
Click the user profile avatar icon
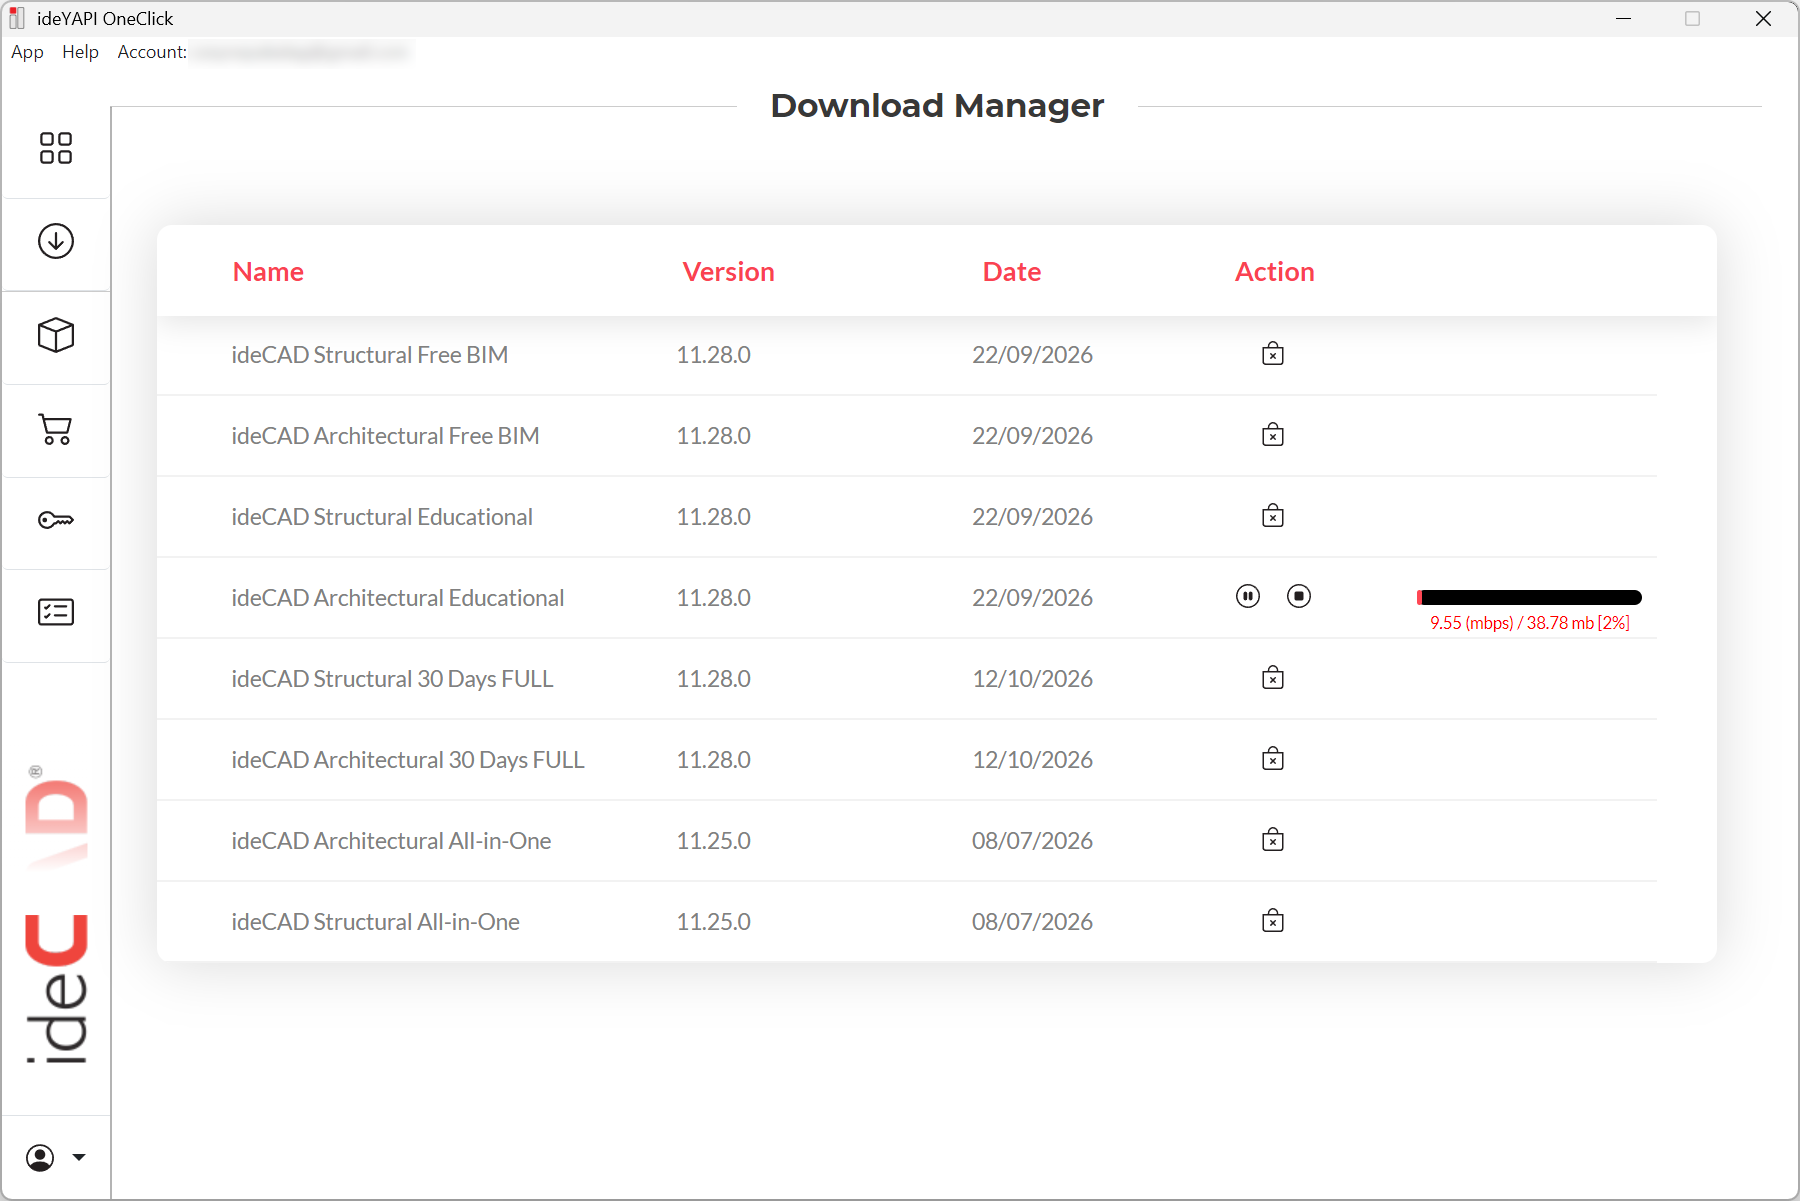click(x=40, y=1158)
